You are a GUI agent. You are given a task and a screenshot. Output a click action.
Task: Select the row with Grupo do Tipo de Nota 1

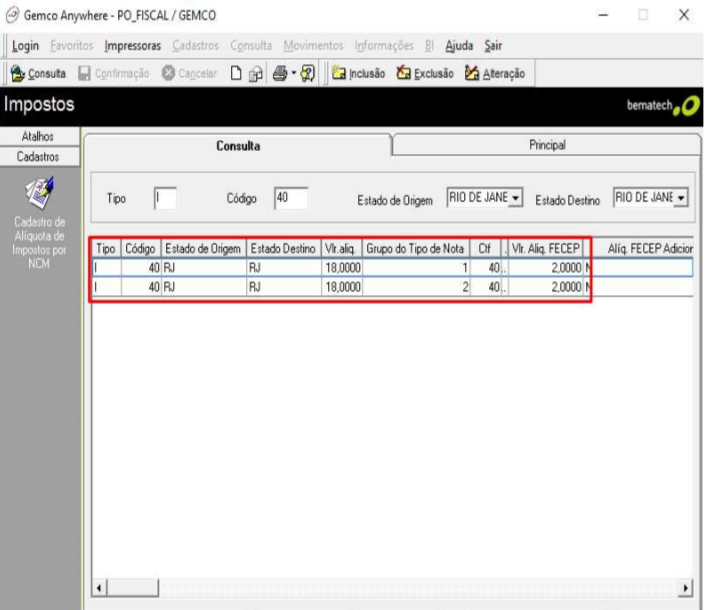click(393, 267)
